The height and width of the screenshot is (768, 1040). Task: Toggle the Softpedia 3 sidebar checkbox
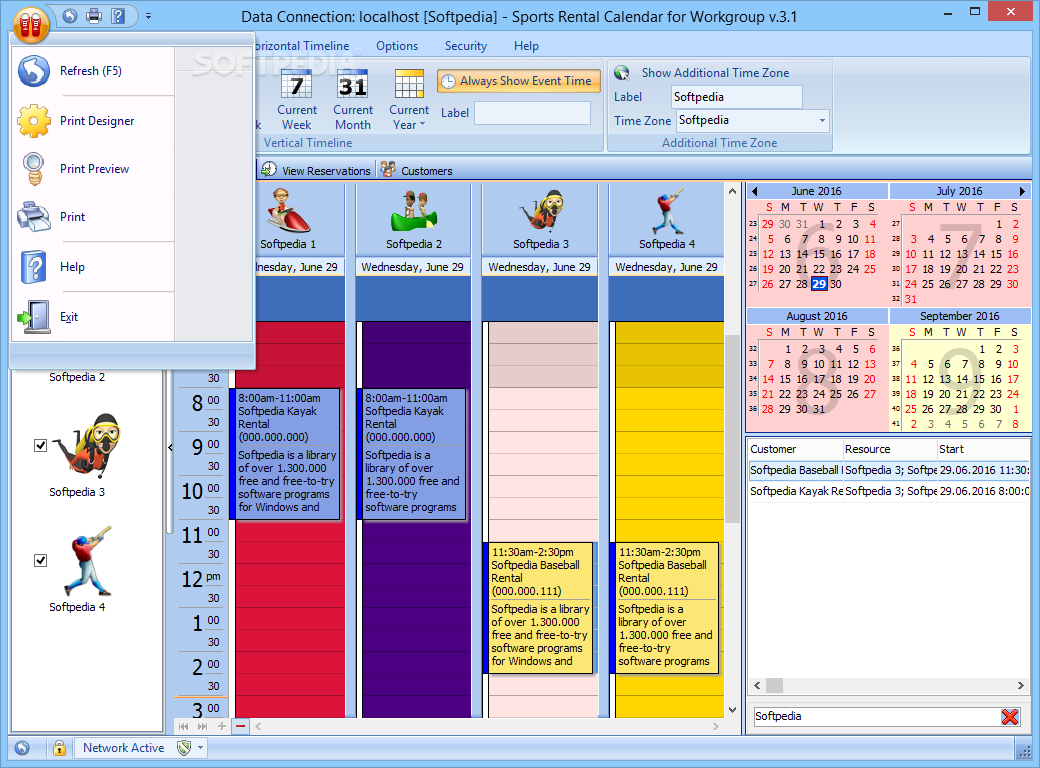pyautogui.click(x=40, y=446)
